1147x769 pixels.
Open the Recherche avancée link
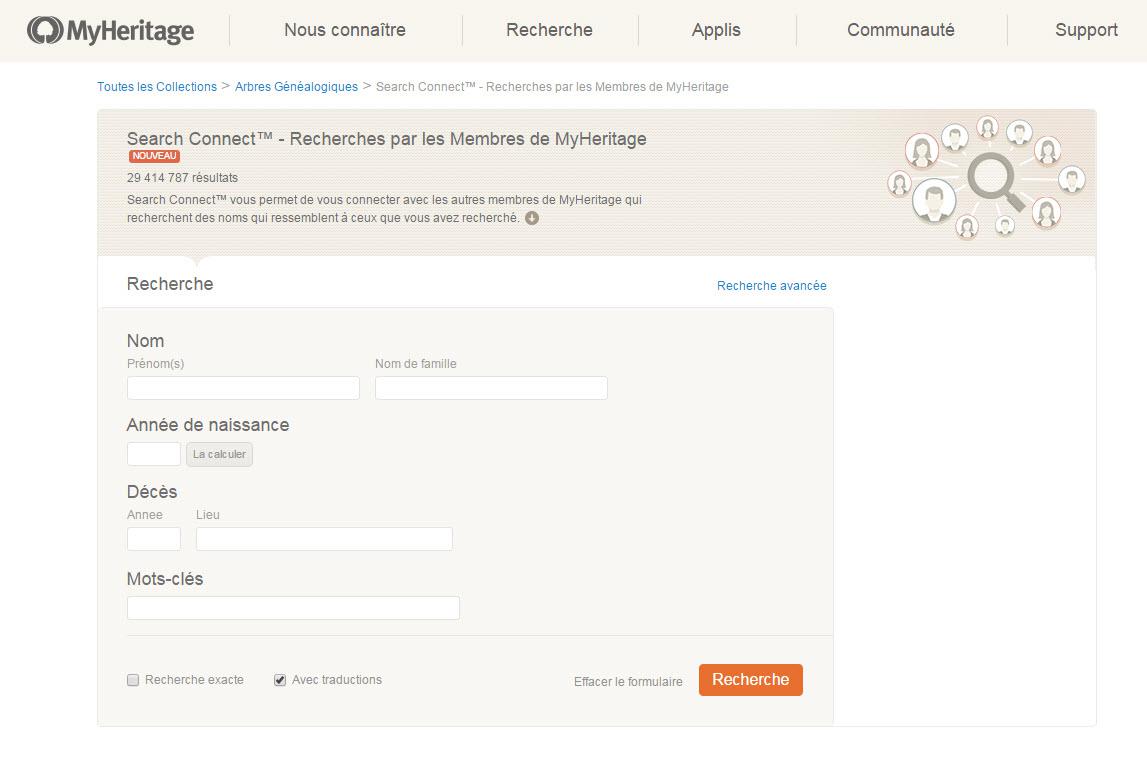point(772,285)
